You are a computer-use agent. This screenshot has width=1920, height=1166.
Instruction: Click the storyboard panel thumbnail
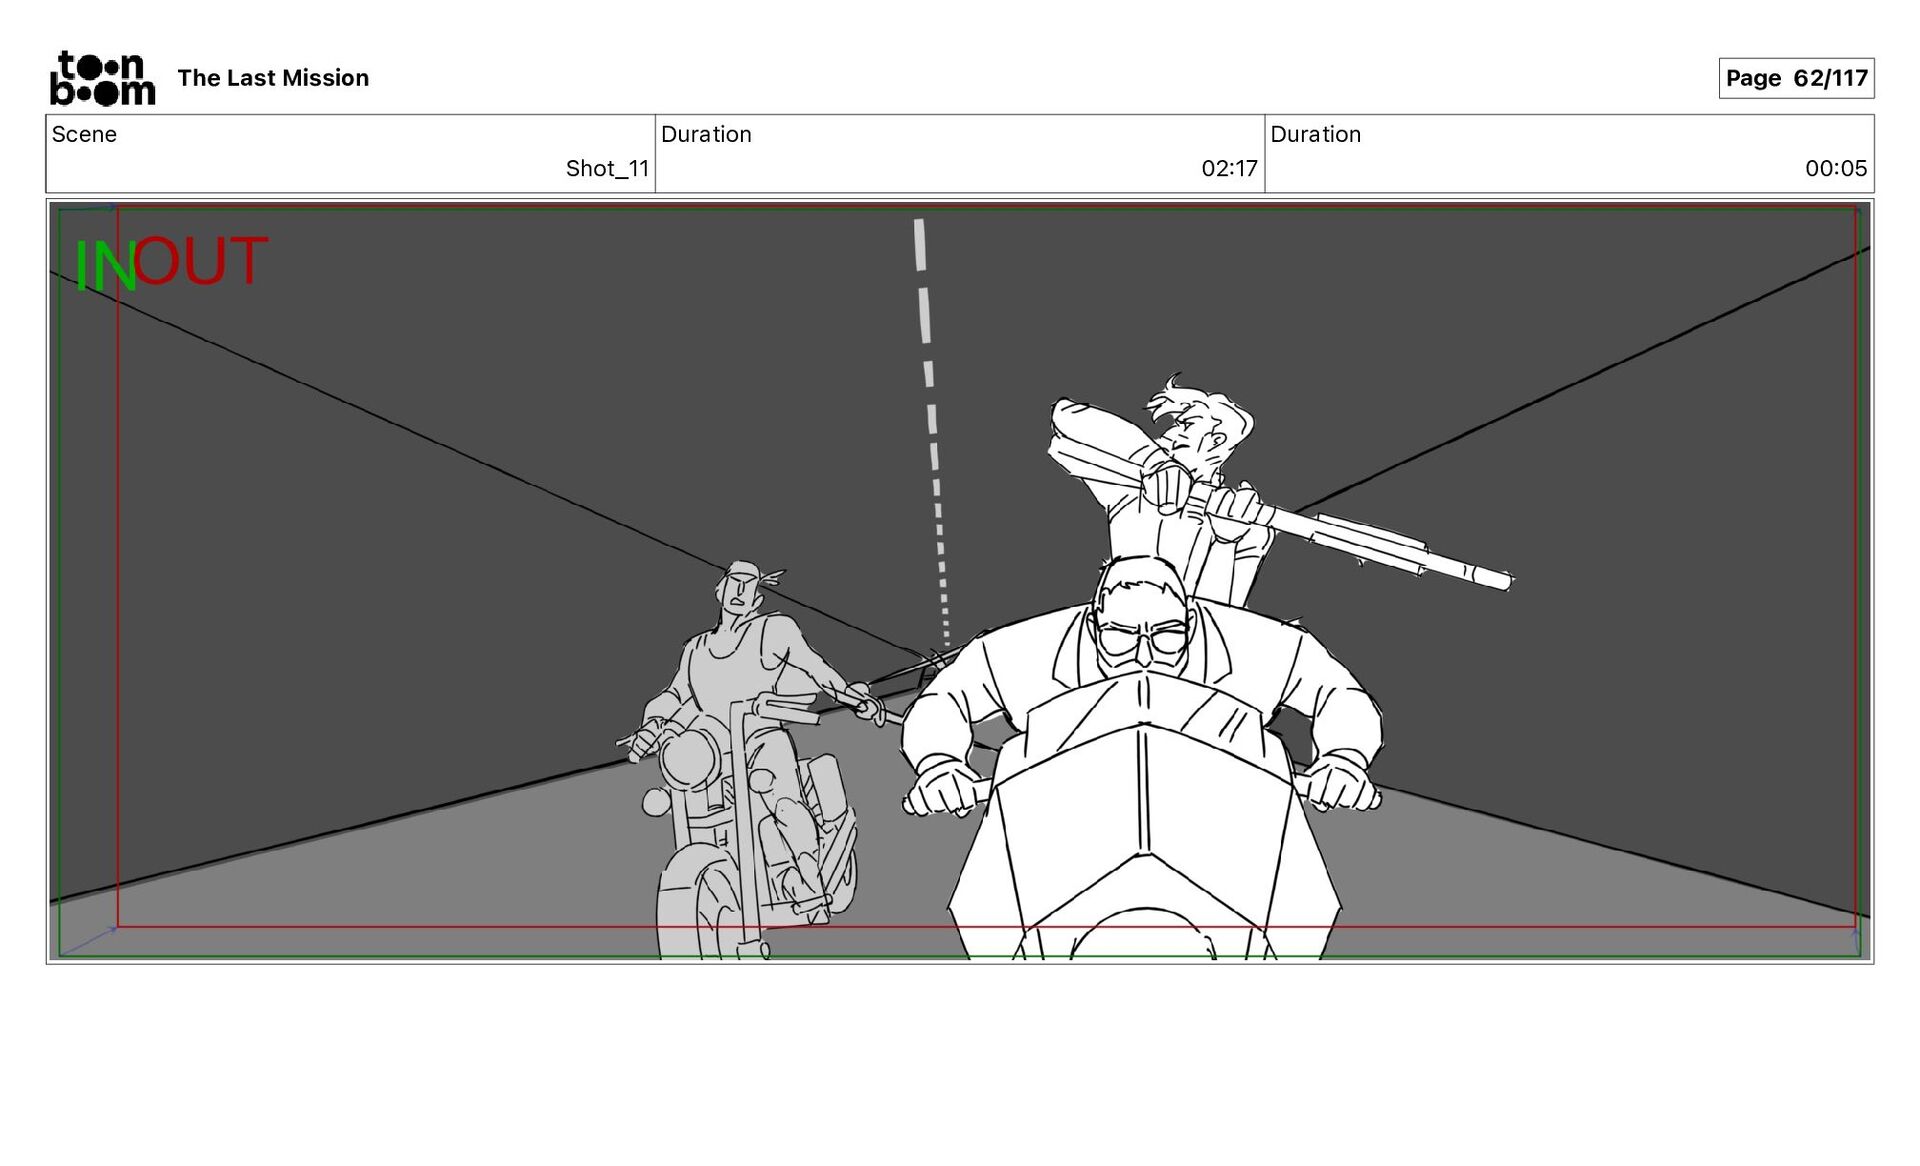pyautogui.click(x=959, y=581)
